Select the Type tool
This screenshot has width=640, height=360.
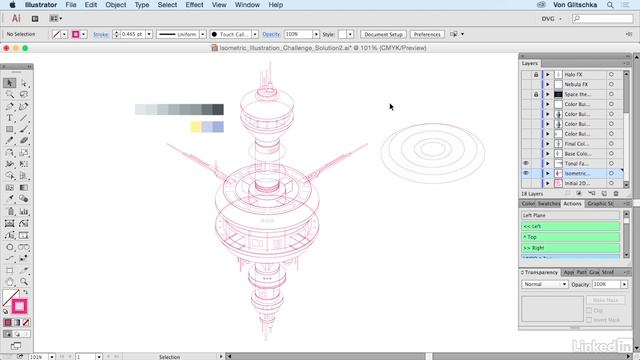click(9, 118)
